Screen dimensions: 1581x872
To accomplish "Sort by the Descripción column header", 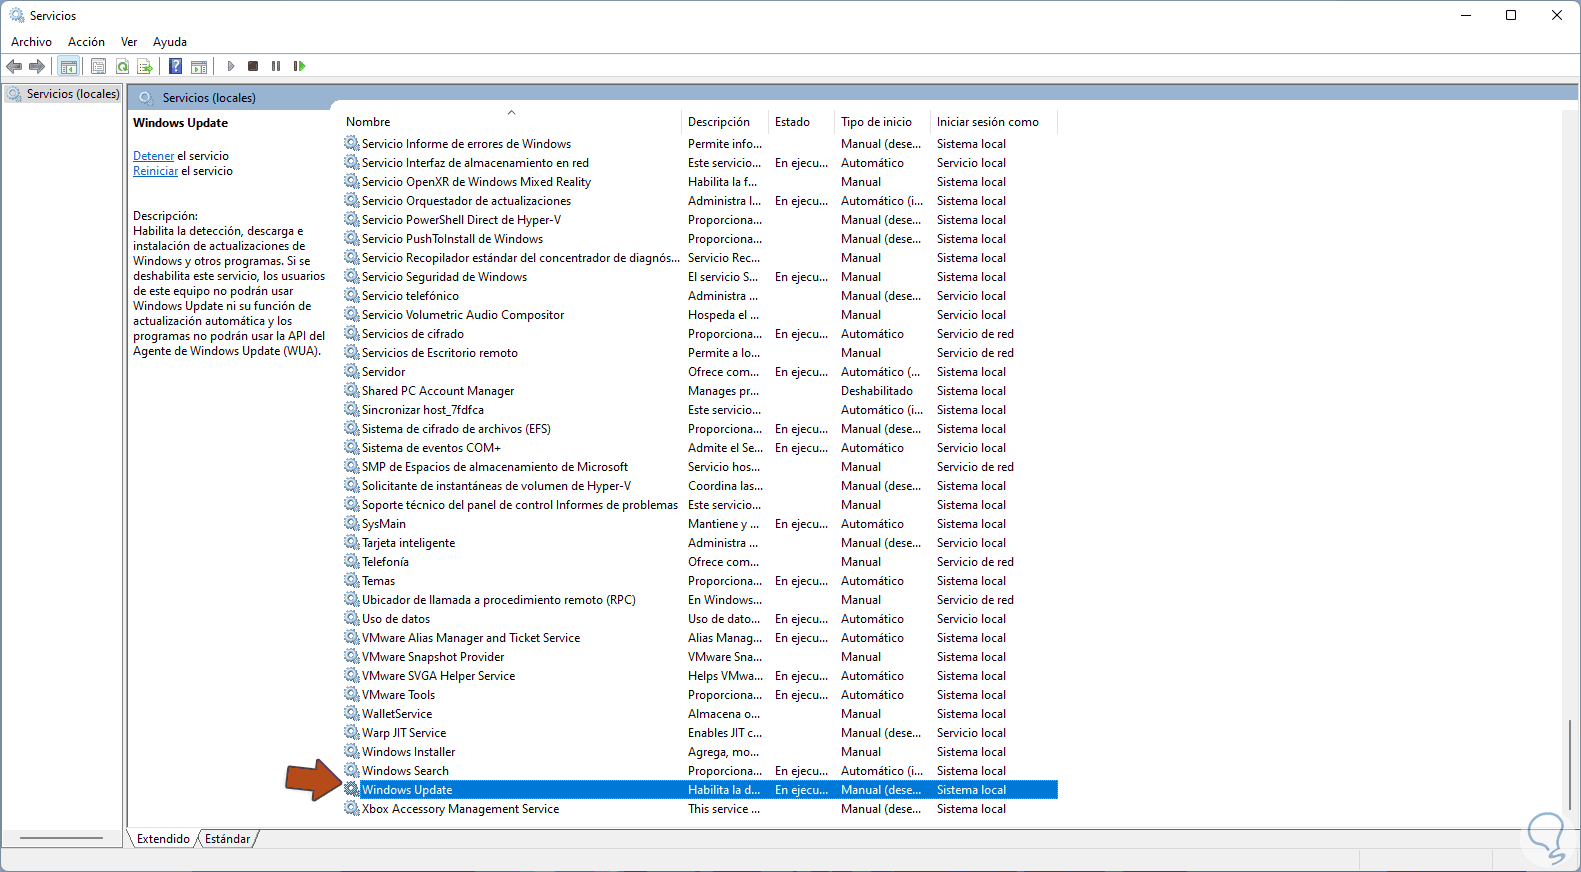I will tap(725, 122).
